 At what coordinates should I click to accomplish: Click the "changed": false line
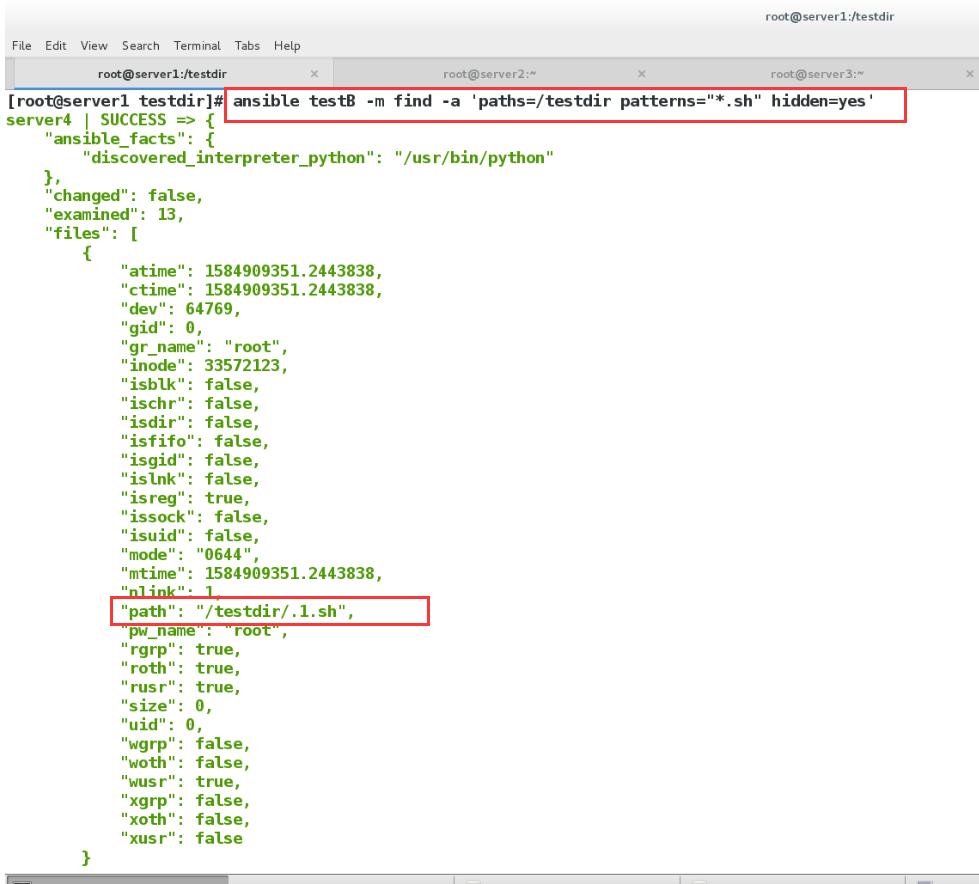[124, 195]
